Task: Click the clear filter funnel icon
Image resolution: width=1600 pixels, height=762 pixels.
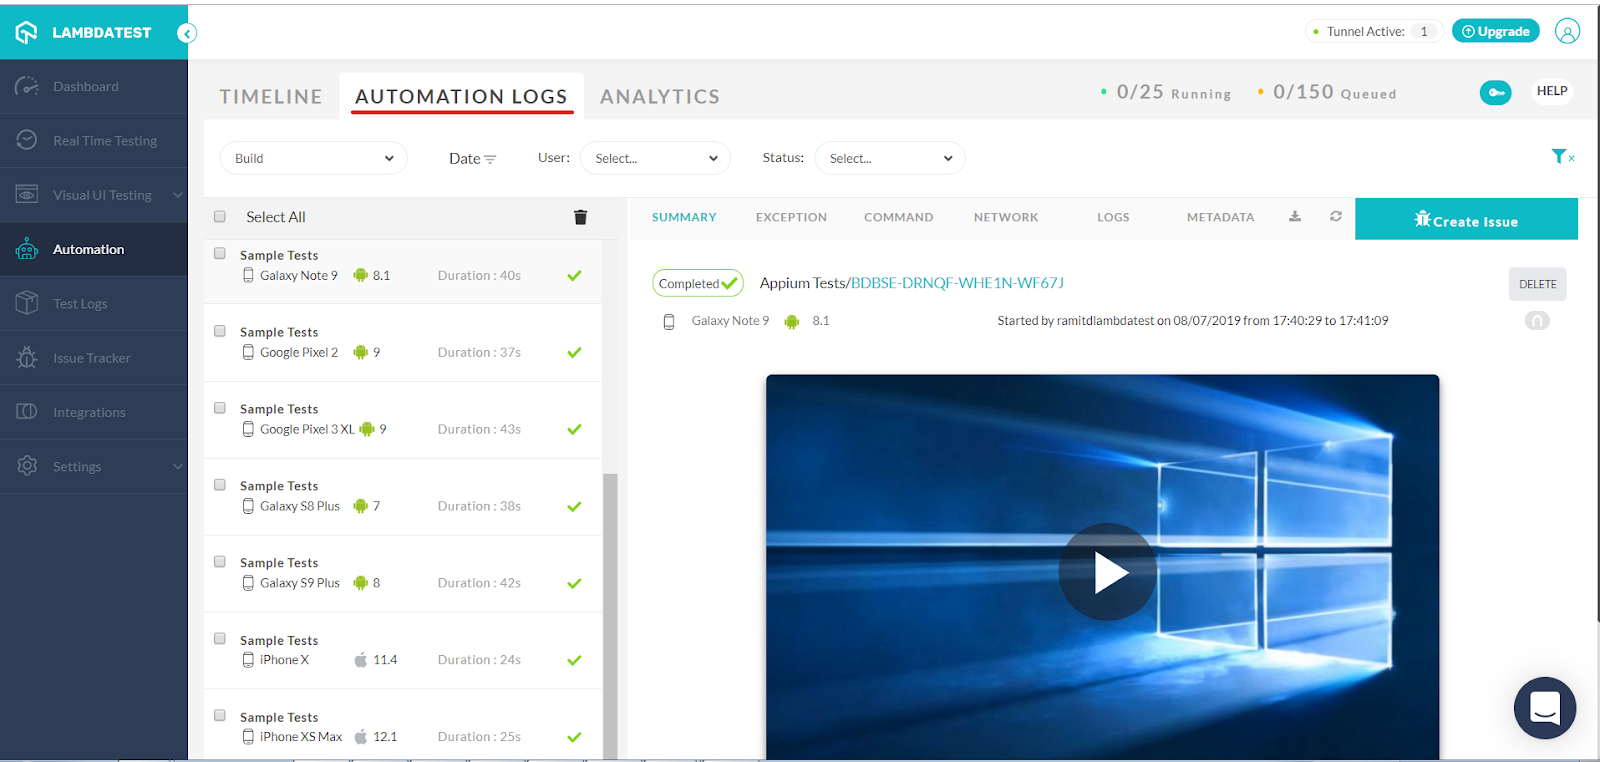Action: [x=1562, y=156]
